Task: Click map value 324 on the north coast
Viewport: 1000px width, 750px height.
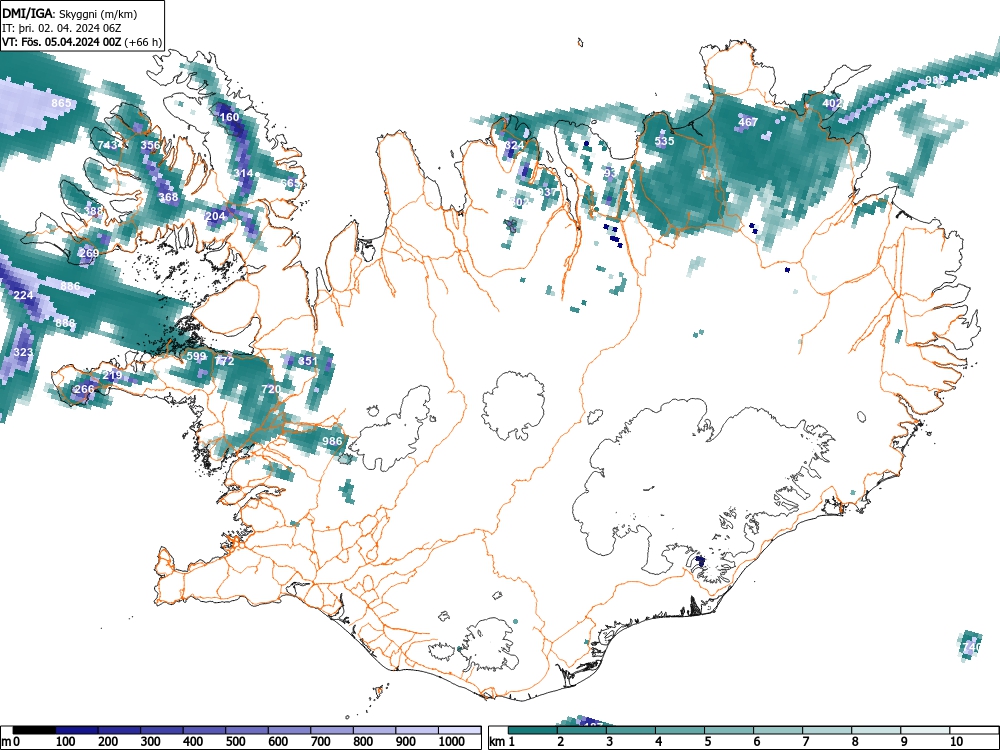Action: point(514,145)
